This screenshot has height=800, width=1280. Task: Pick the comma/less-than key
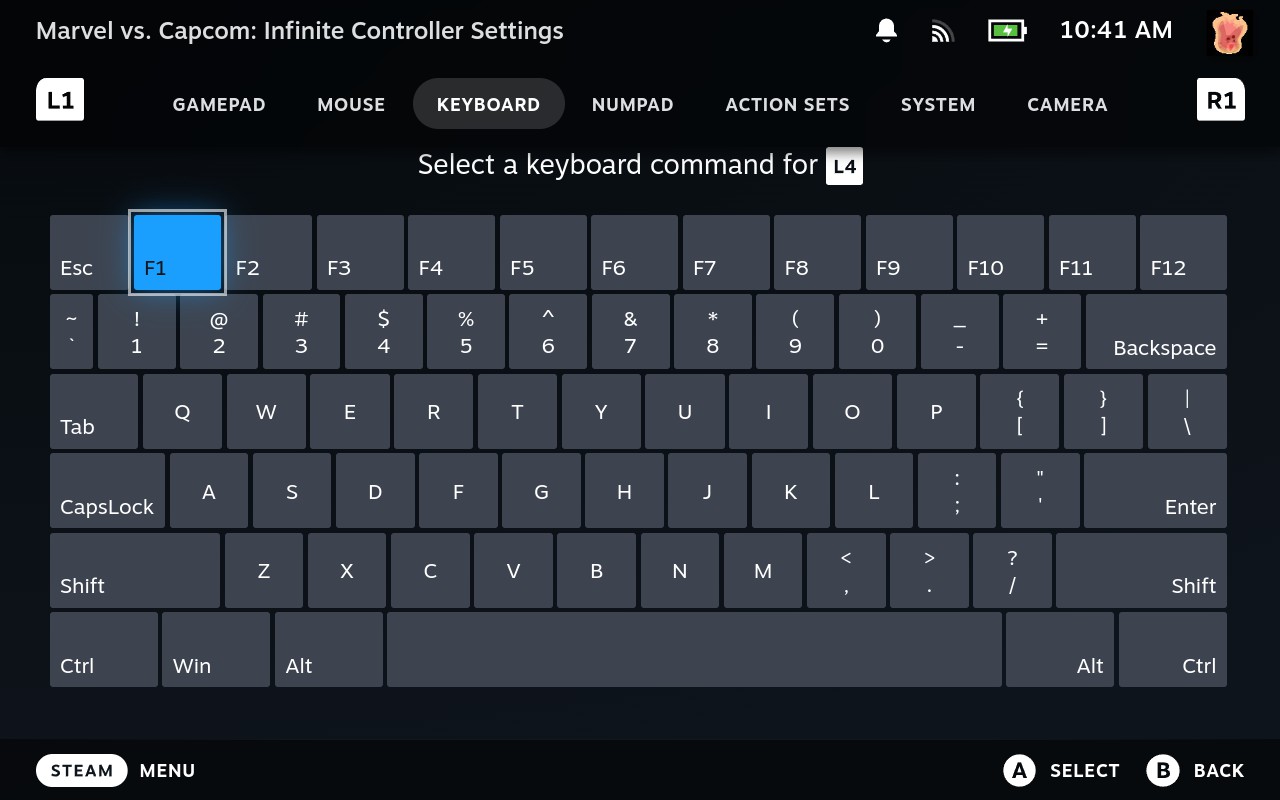(x=846, y=570)
